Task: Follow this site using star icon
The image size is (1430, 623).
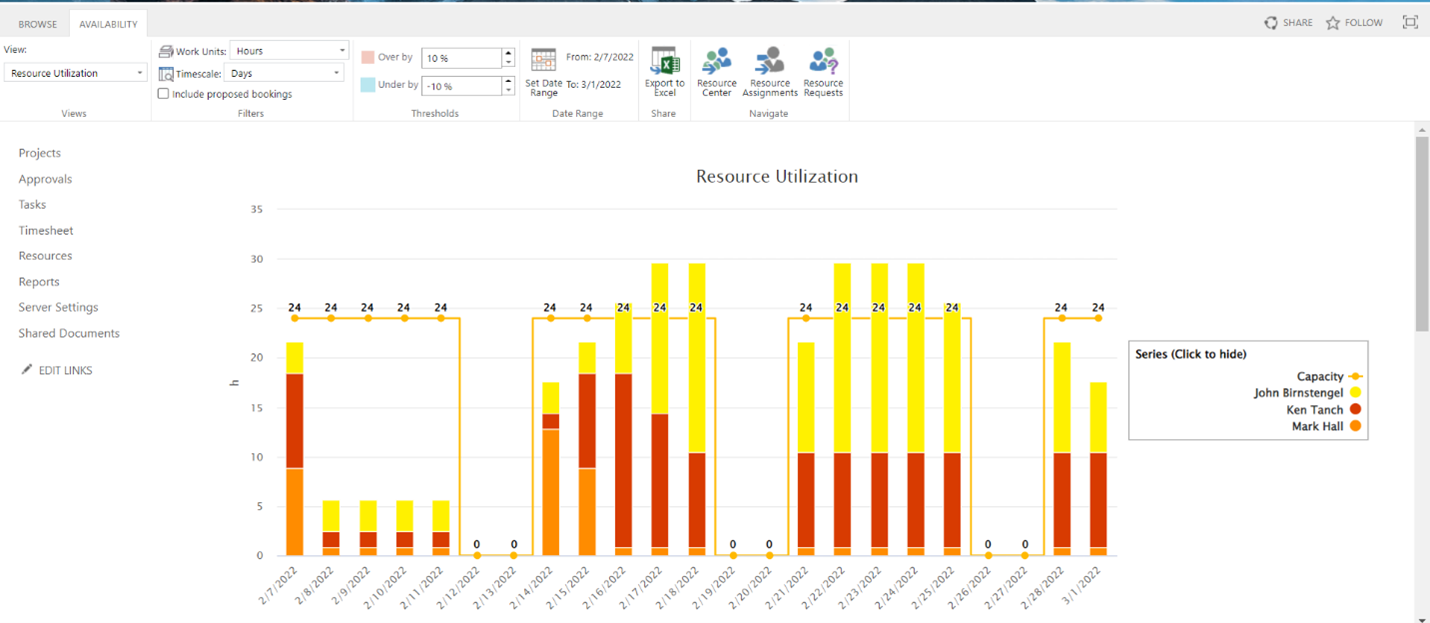Action: click(1354, 23)
